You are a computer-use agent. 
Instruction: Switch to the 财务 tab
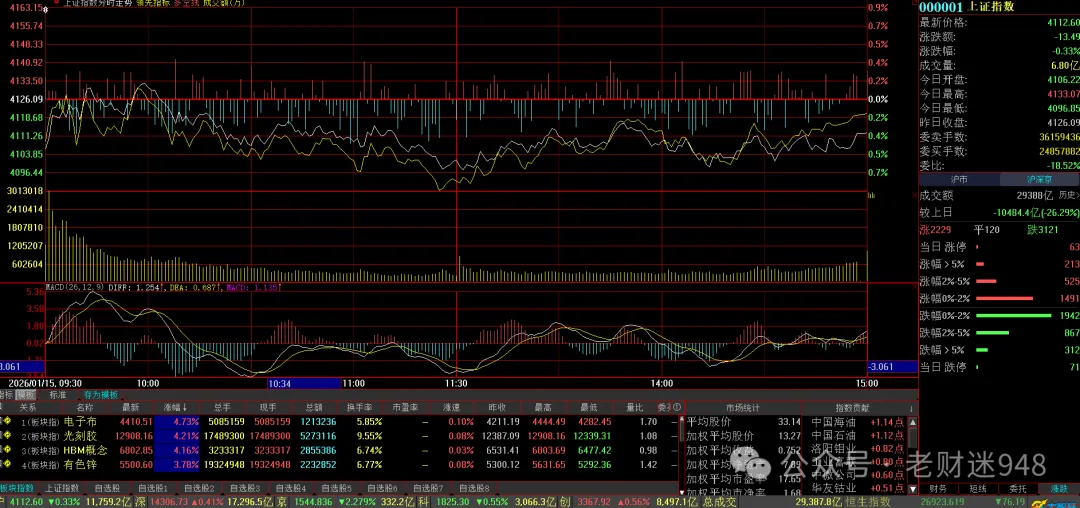tap(937, 489)
